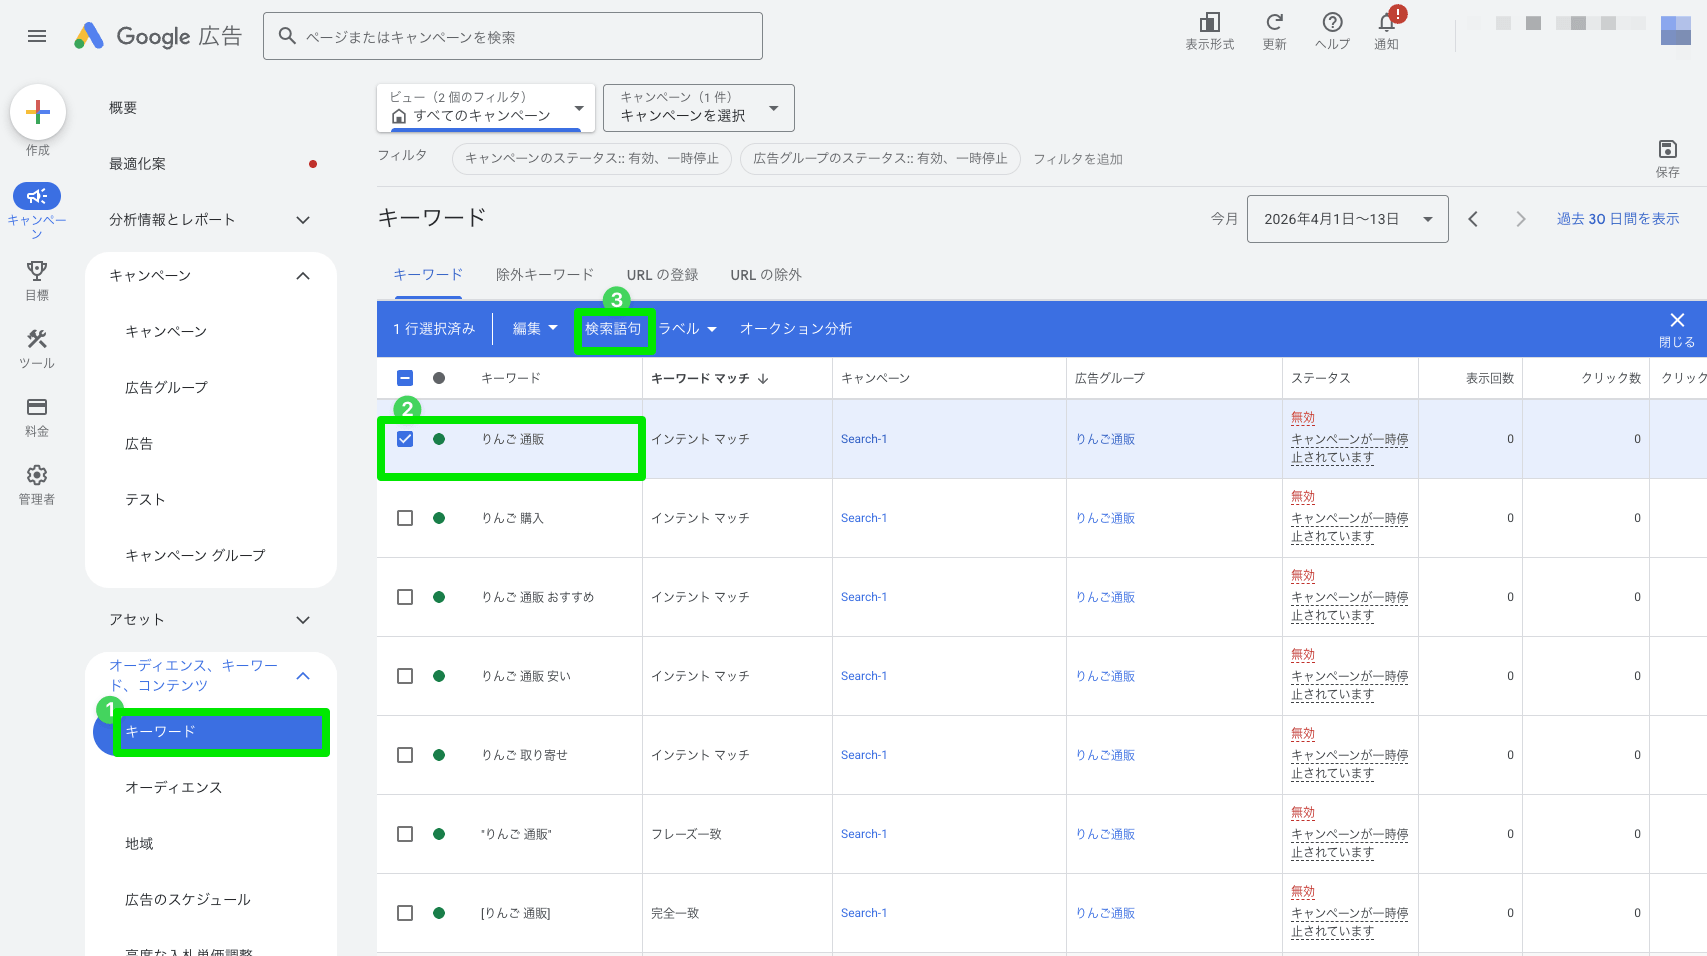Image resolution: width=1707 pixels, height=956 pixels.
Task: Check the りんご 購入 keyword row
Action: tap(405, 518)
